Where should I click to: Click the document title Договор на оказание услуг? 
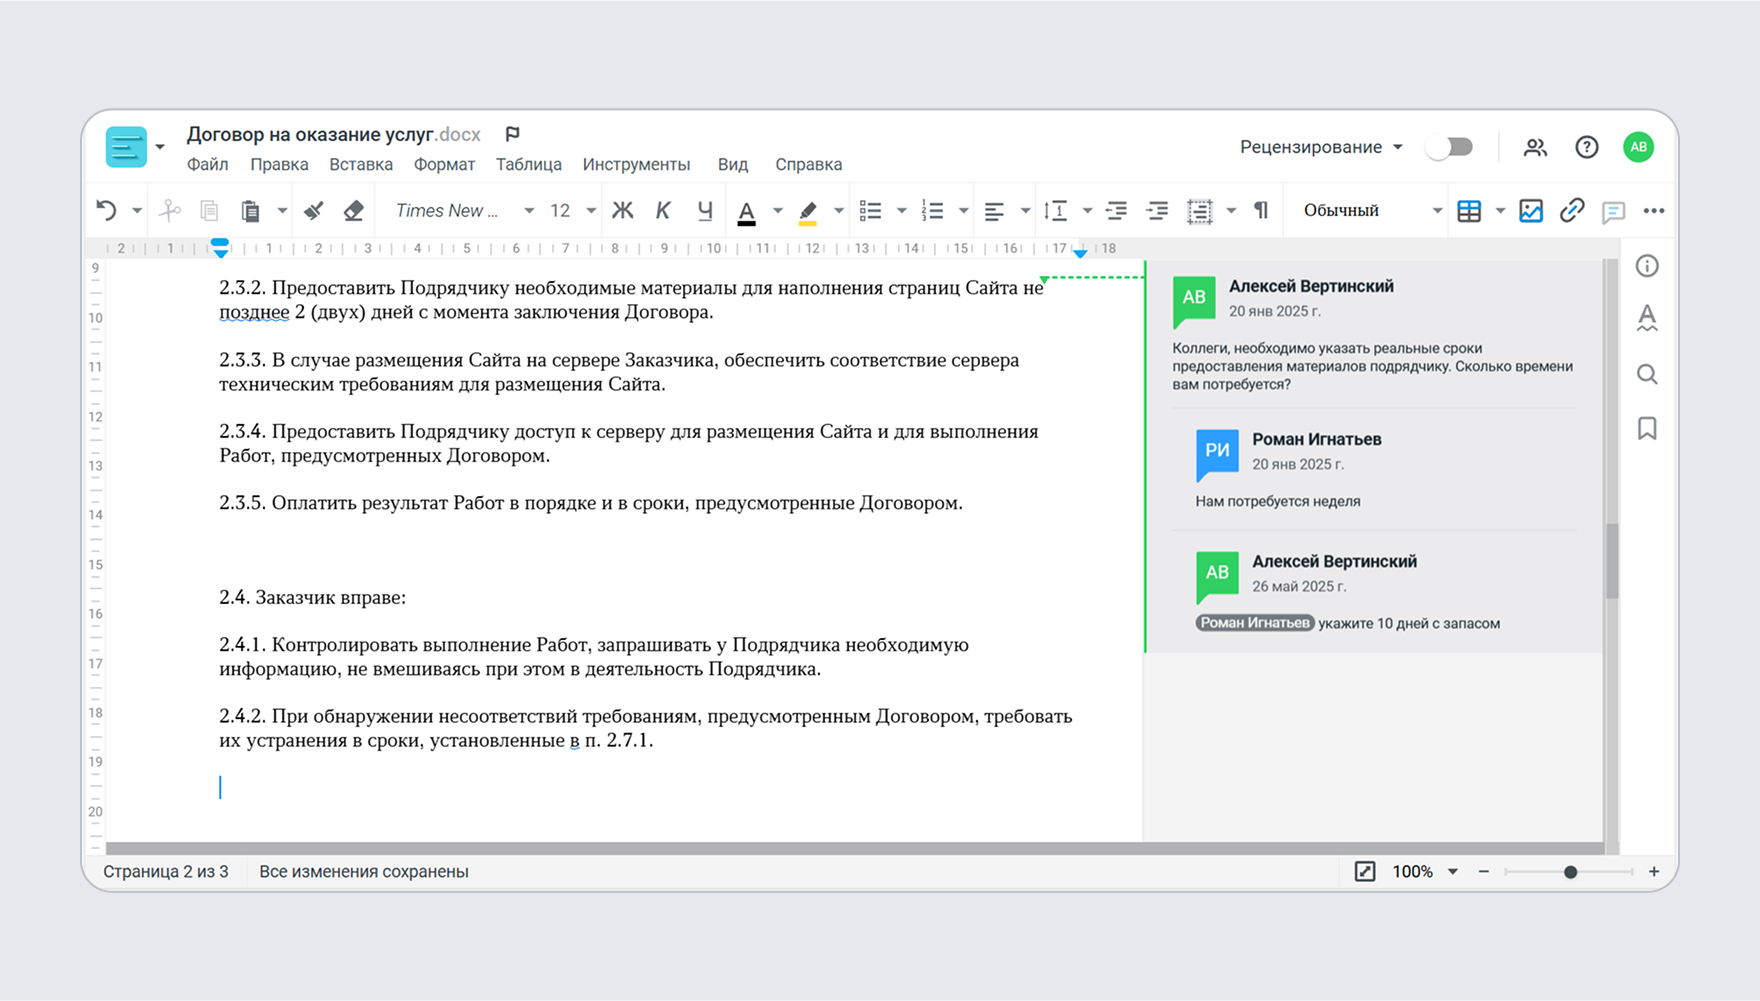click(x=310, y=134)
